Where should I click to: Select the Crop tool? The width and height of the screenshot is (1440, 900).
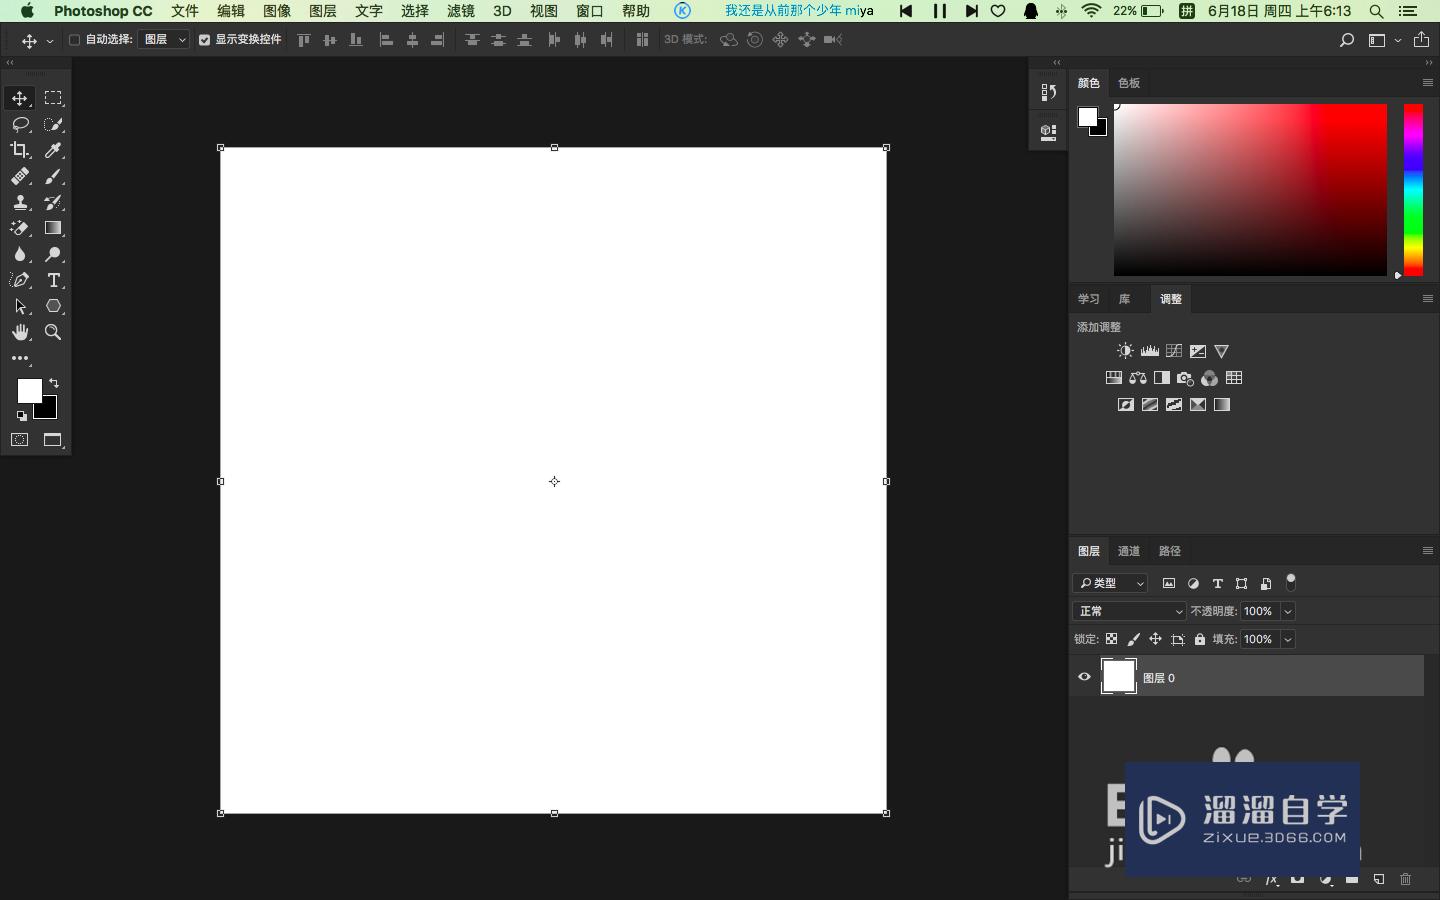click(20, 150)
